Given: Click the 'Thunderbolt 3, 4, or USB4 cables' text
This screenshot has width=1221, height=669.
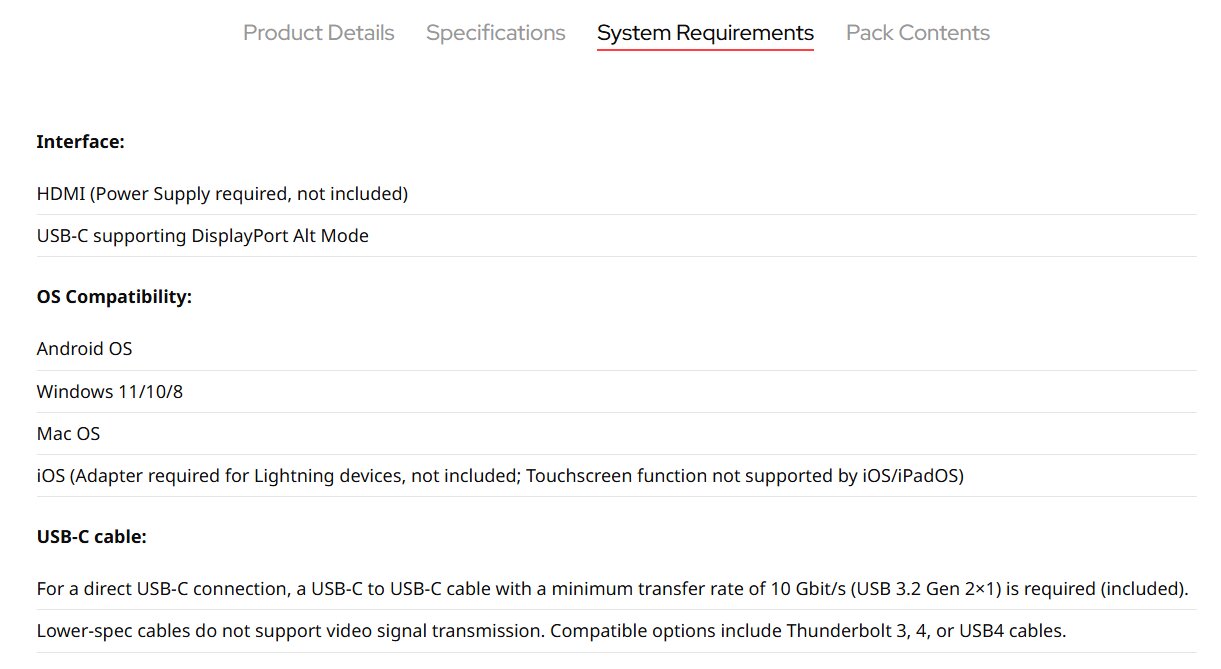Looking at the screenshot, I should (925, 631).
